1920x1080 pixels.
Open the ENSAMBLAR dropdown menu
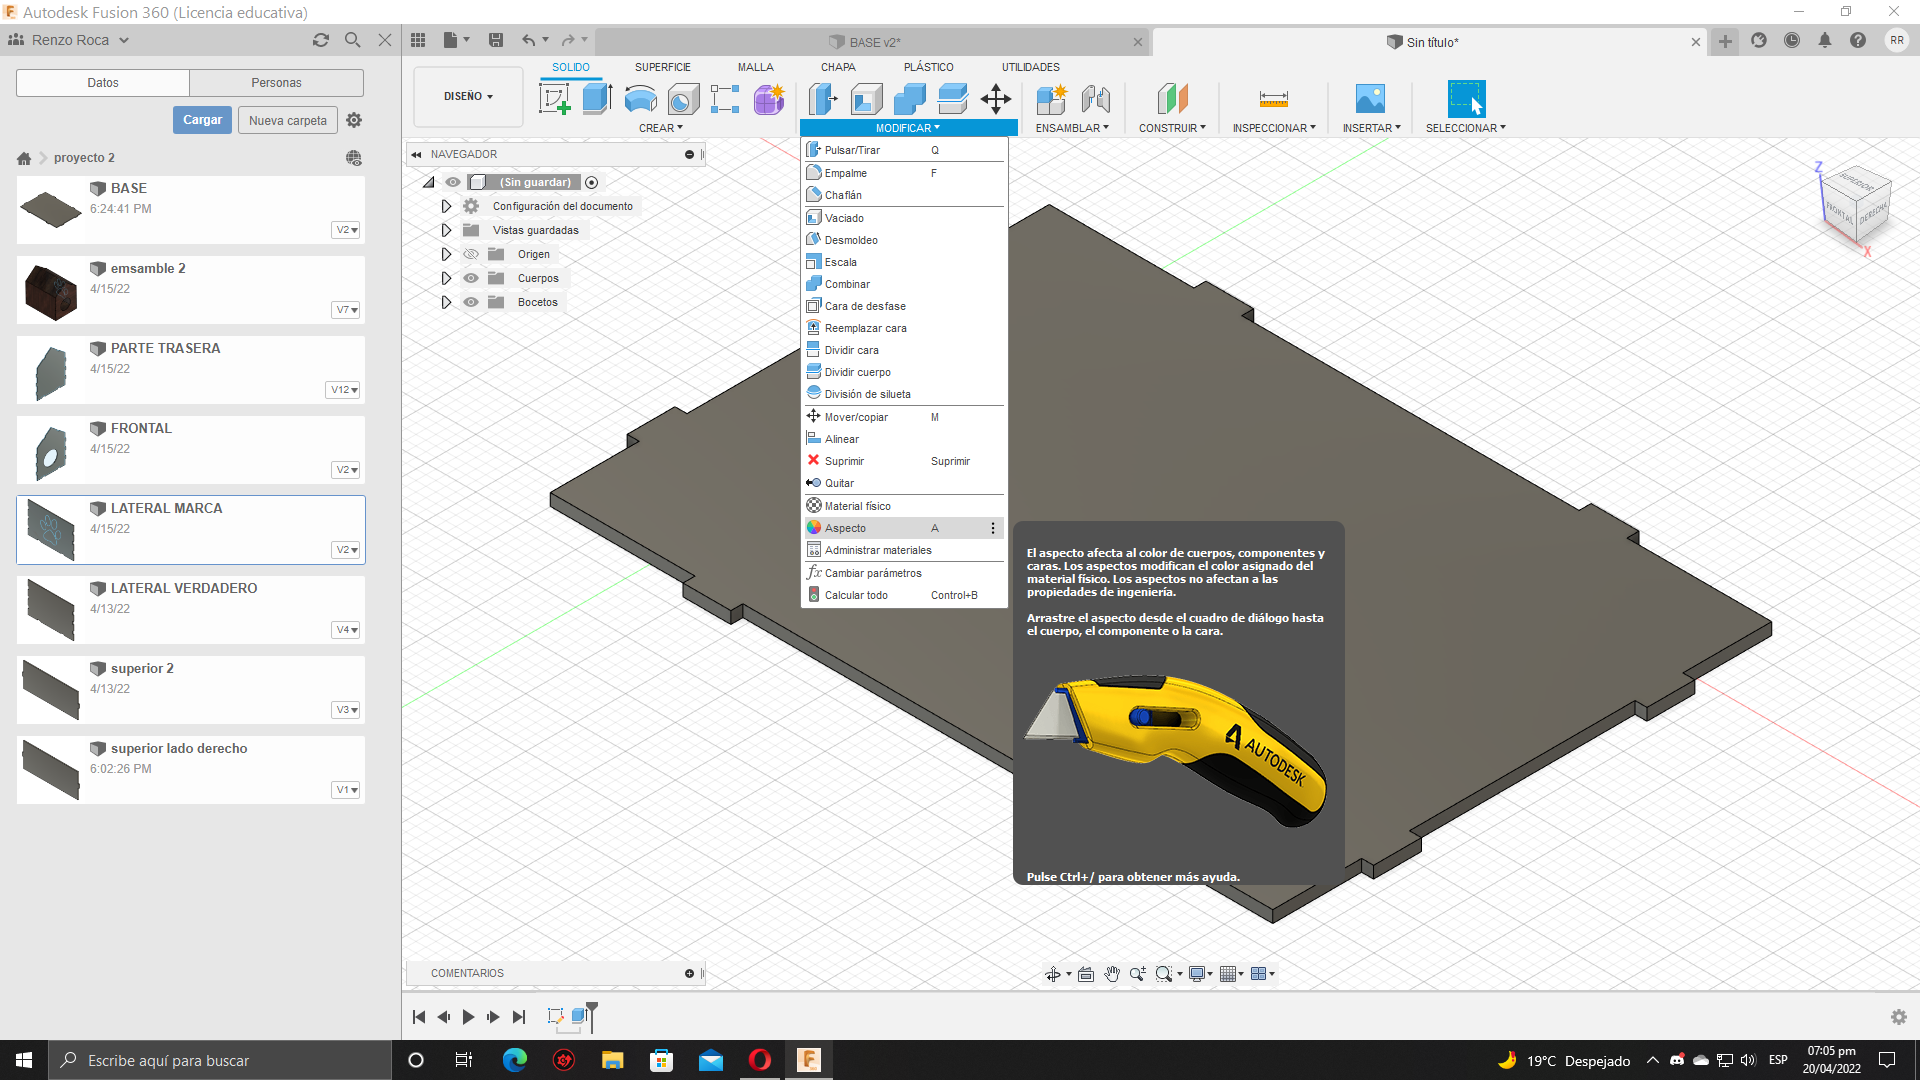point(1072,128)
